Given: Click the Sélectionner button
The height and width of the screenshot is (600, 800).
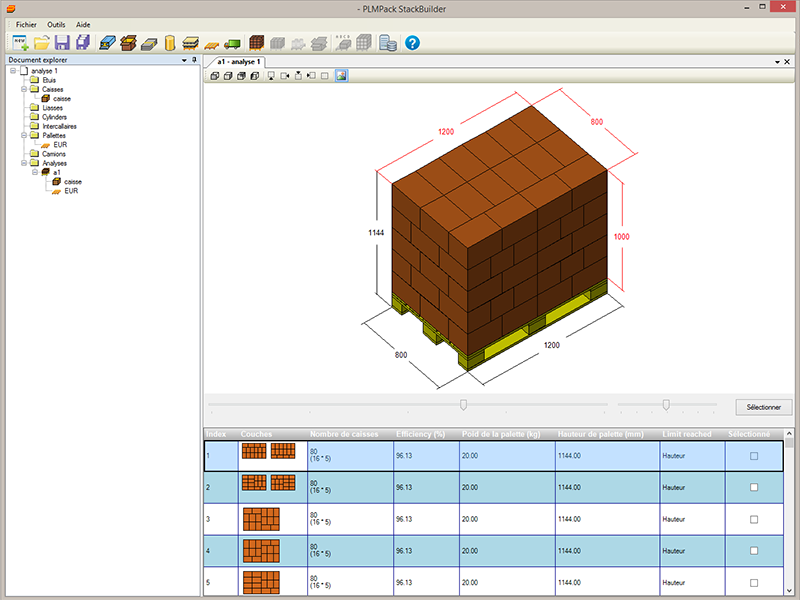Looking at the screenshot, I should [764, 407].
